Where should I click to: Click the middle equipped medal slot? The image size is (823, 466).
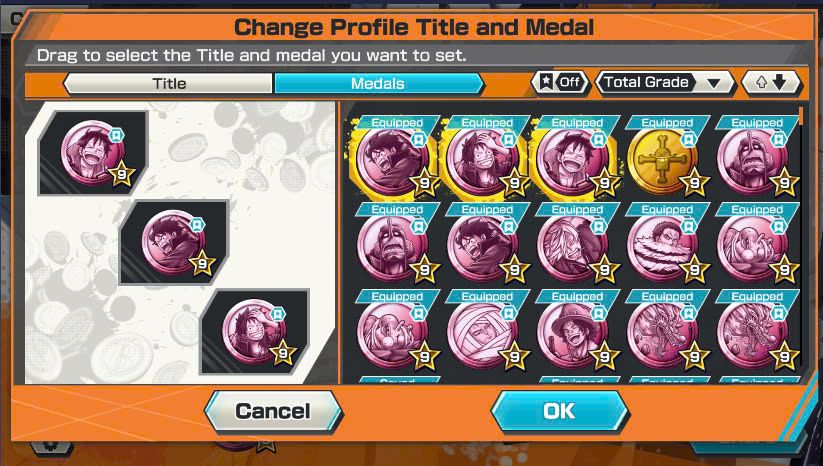click(174, 242)
